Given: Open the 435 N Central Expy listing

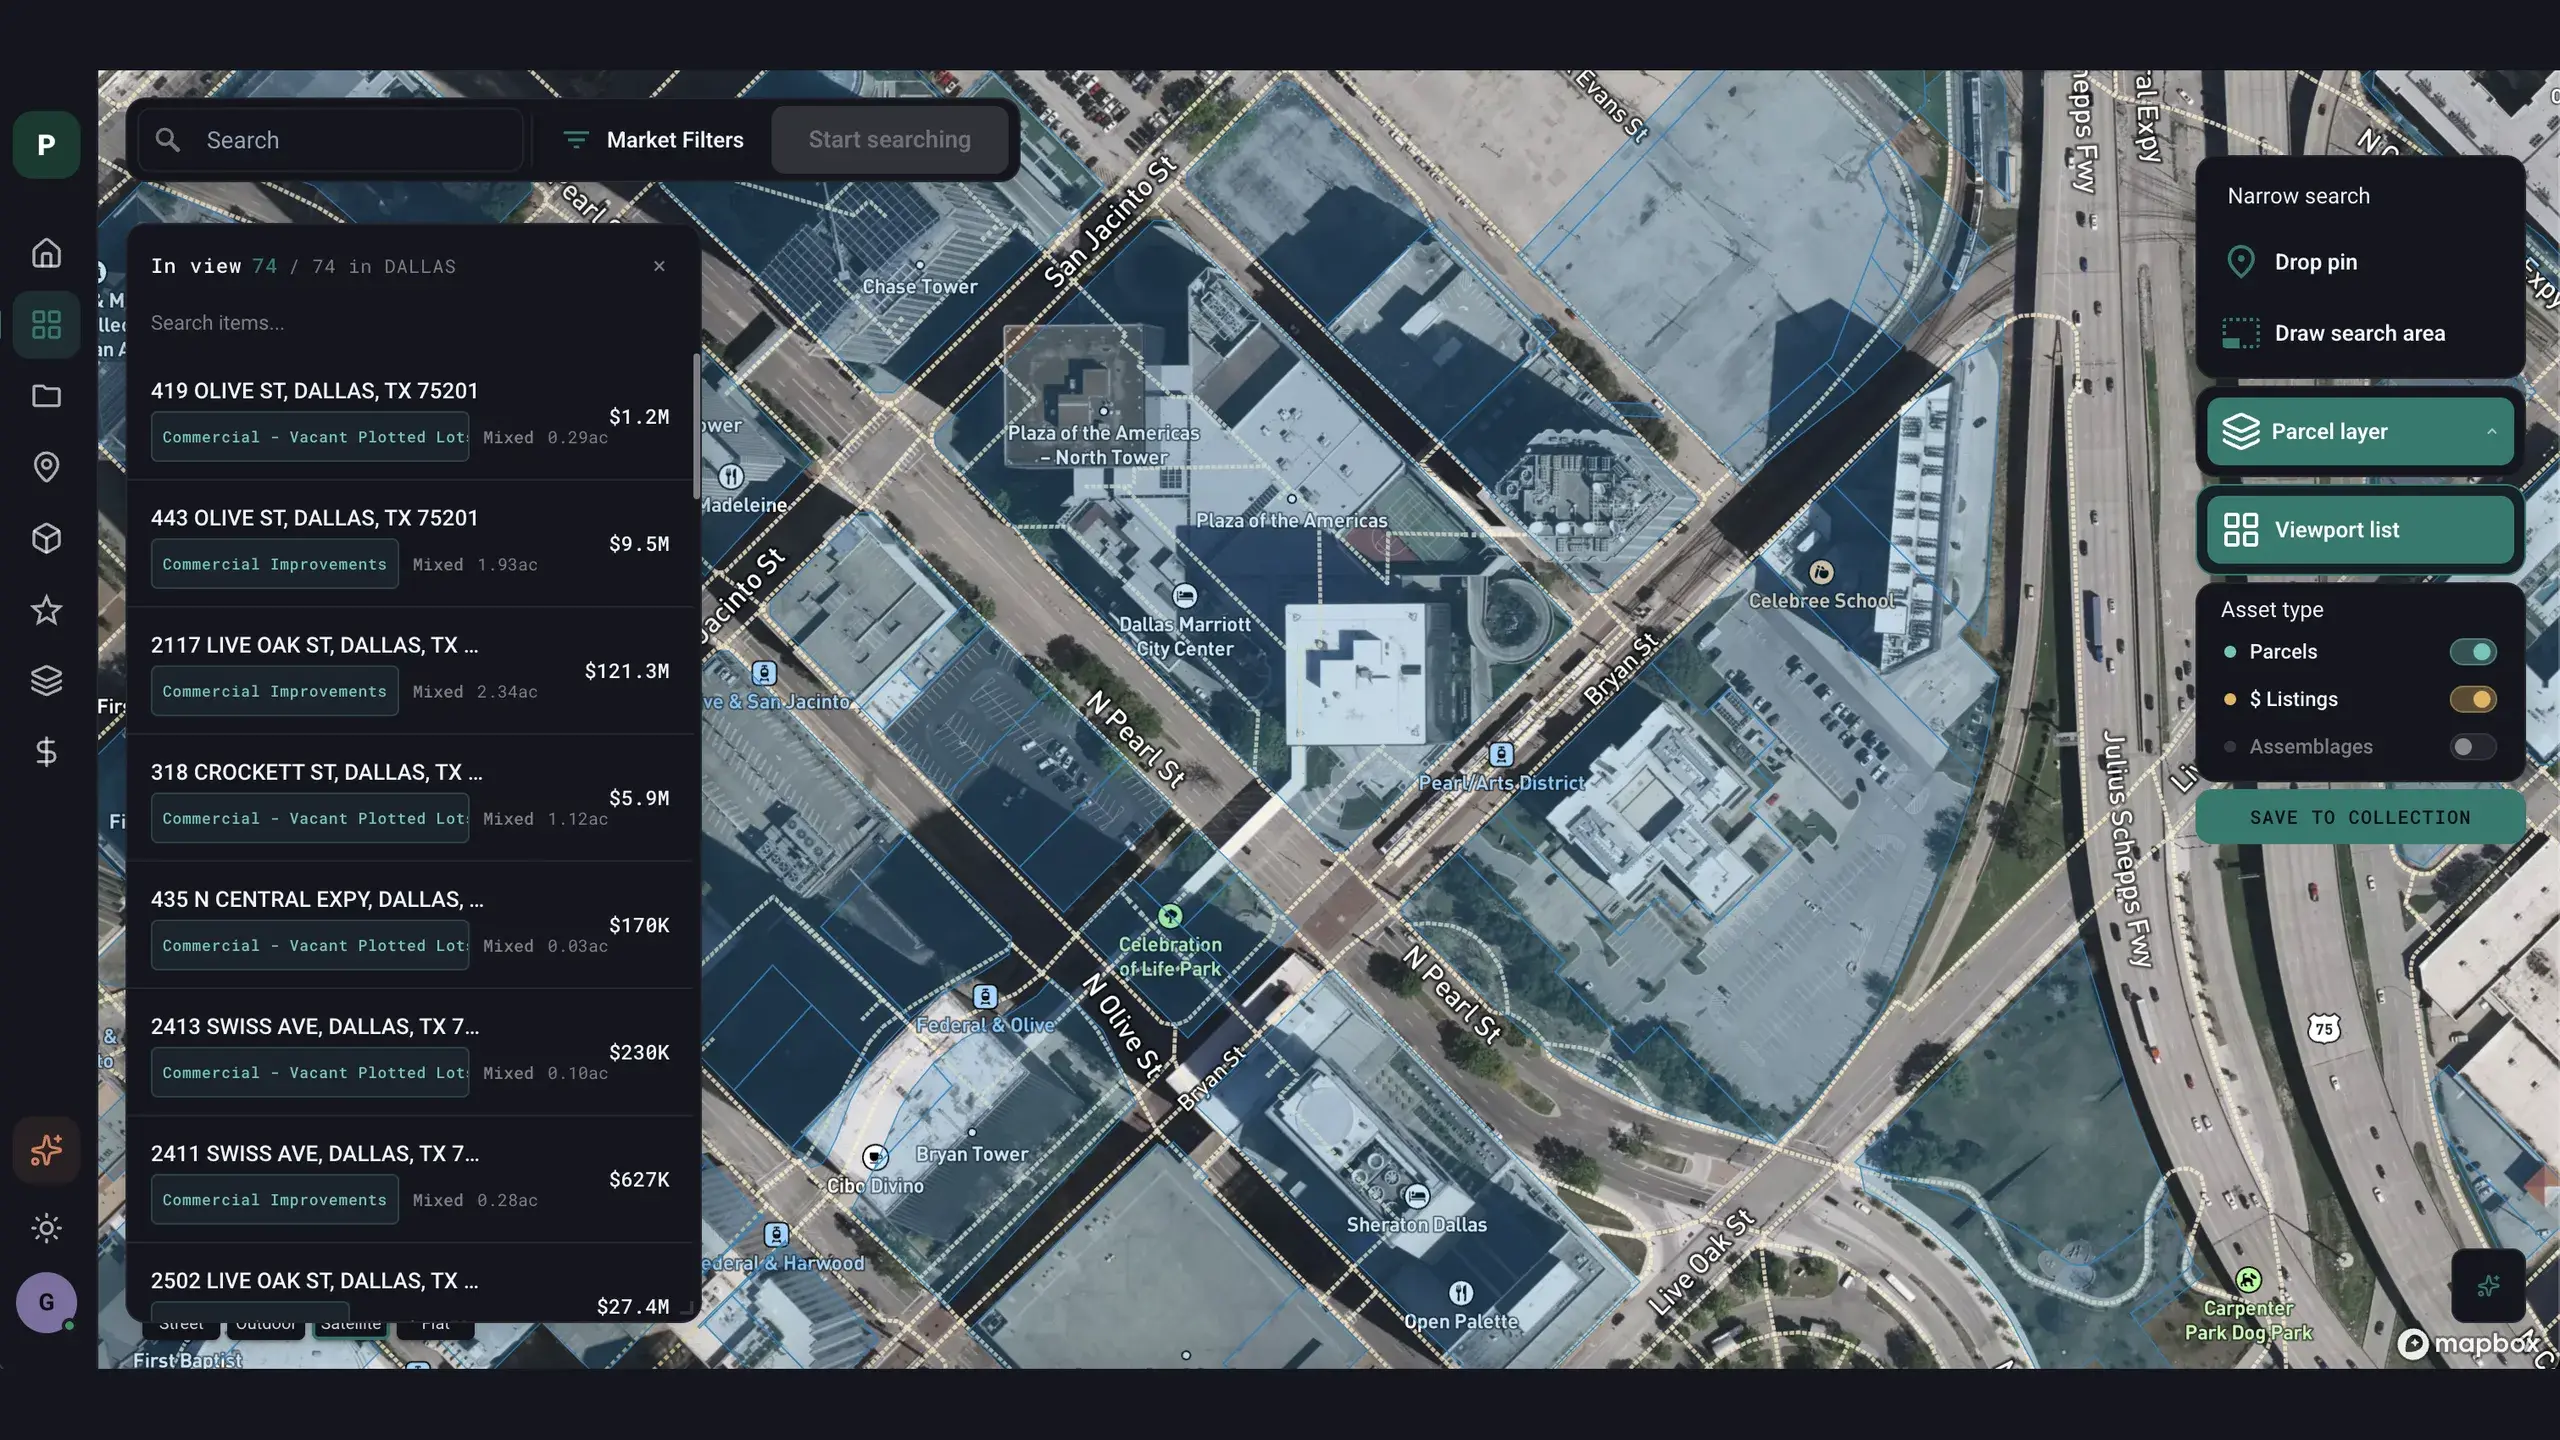Looking at the screenshot, I should point(410,925).
